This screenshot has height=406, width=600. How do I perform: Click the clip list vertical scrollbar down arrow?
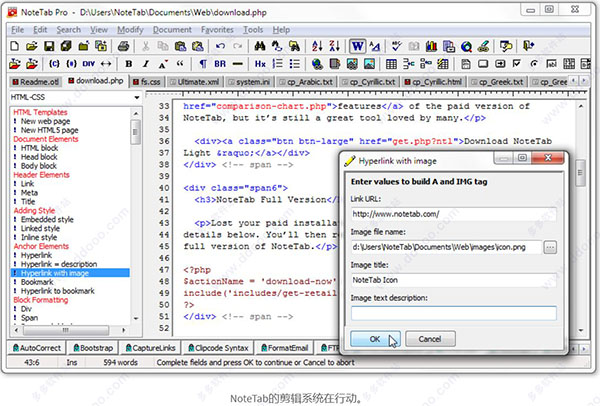click(136, 318)
